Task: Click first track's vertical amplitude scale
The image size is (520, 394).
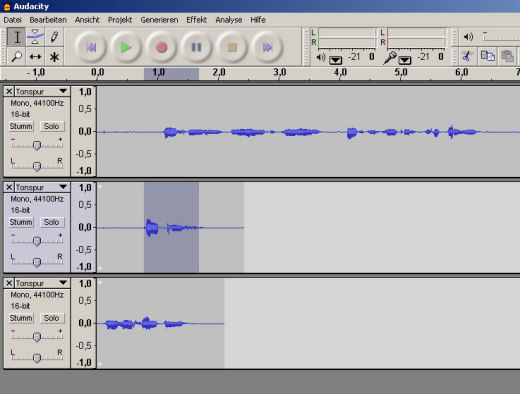Action: pyautogui.click(x=84, y=131)
